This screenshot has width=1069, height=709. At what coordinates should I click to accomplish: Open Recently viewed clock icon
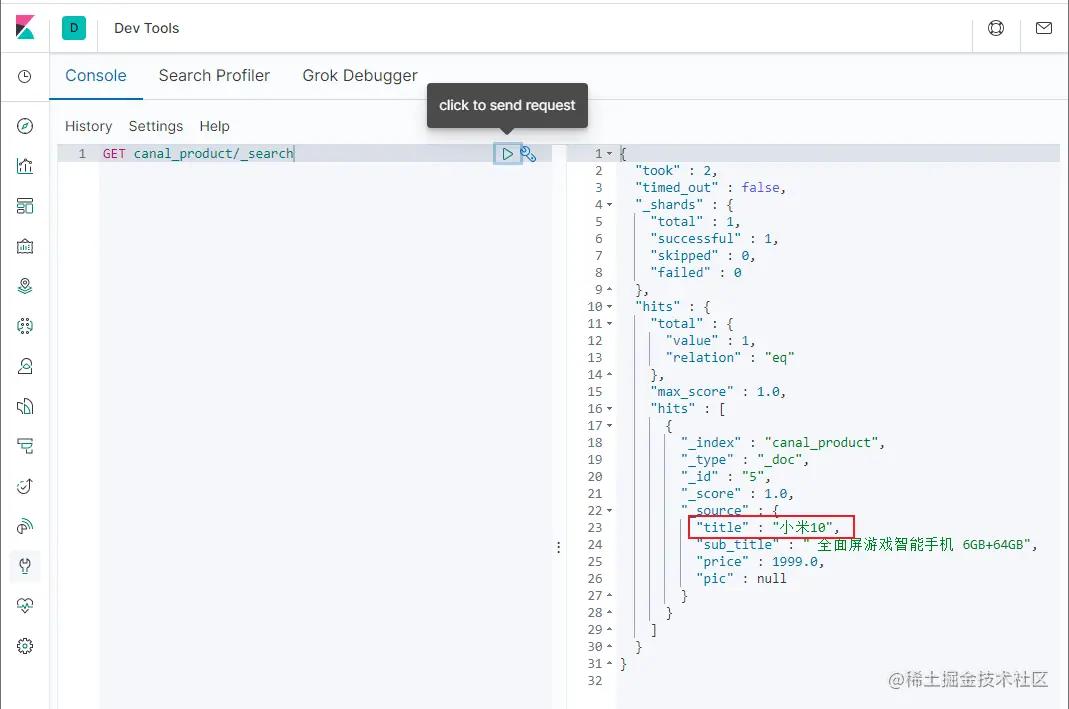tap(25, 77)
